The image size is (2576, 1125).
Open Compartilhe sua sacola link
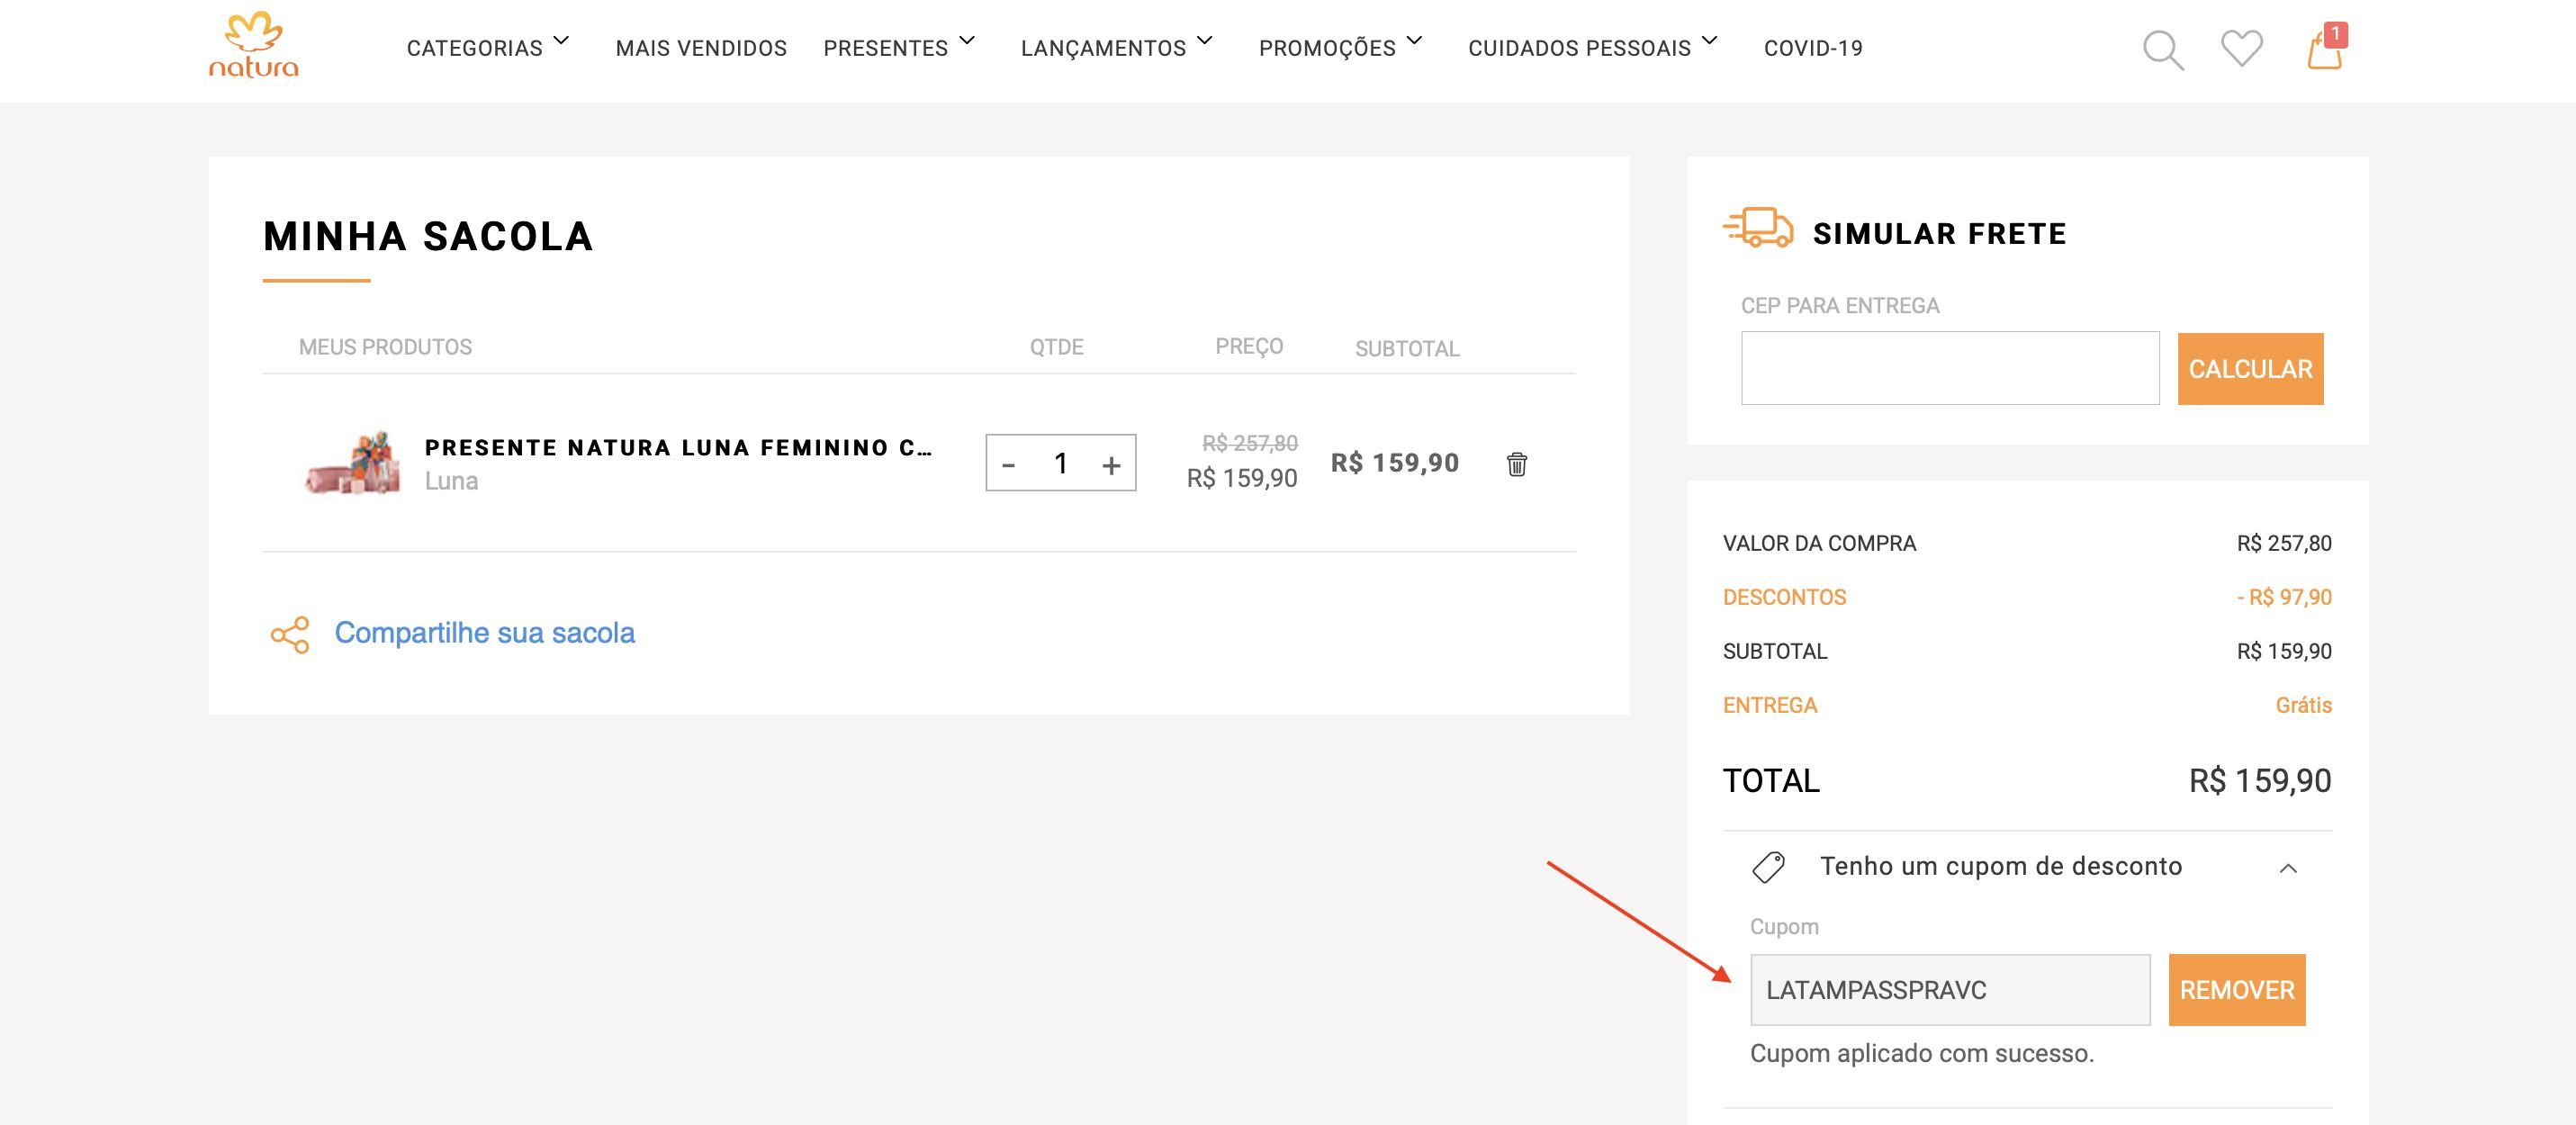click(x=484, y=633)
